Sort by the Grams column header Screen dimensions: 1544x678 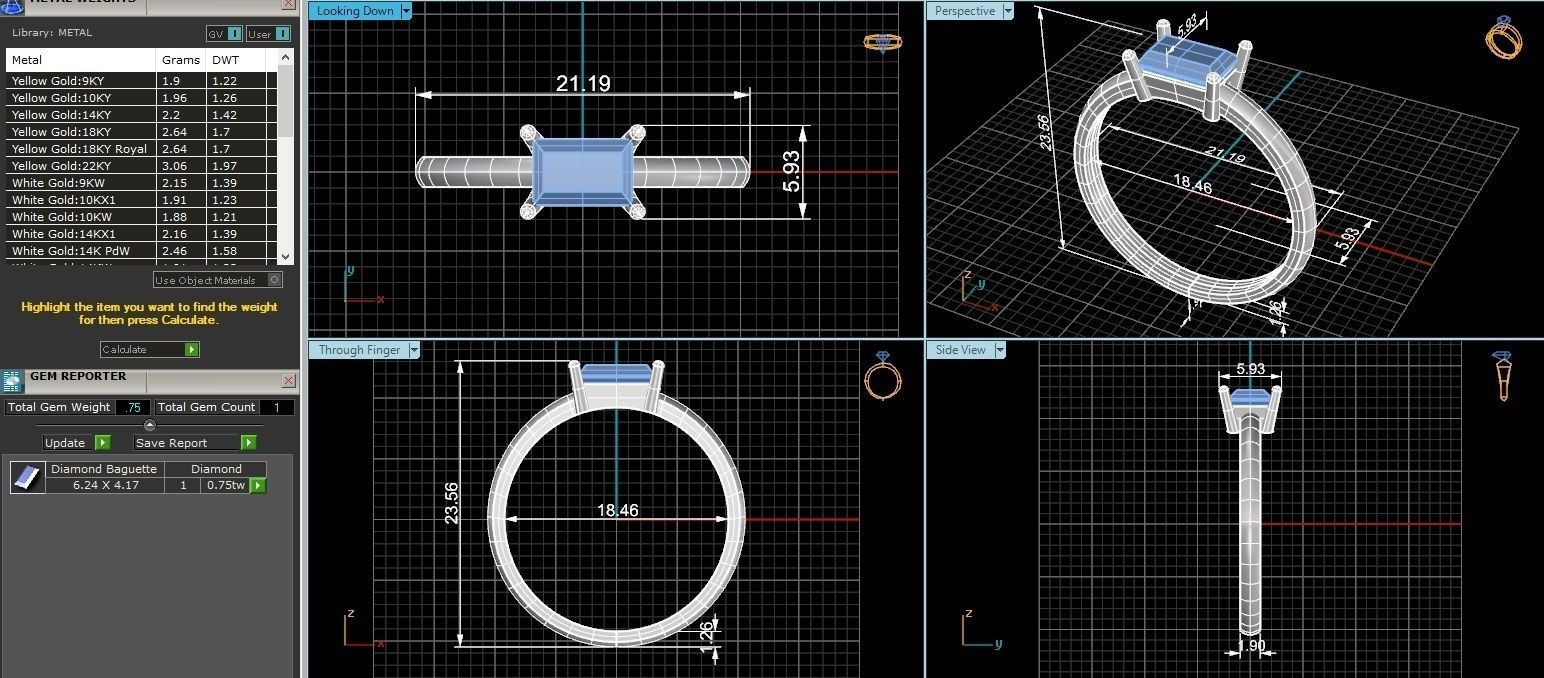pos(182,60)
